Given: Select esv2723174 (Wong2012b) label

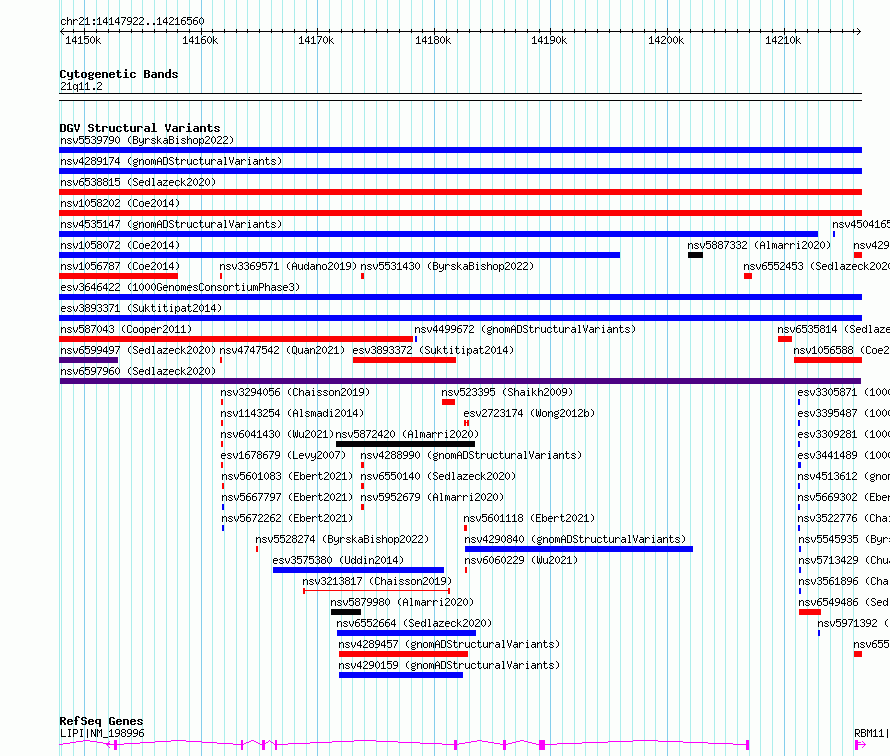Looking at the screenshot, I should click(529, 413).
